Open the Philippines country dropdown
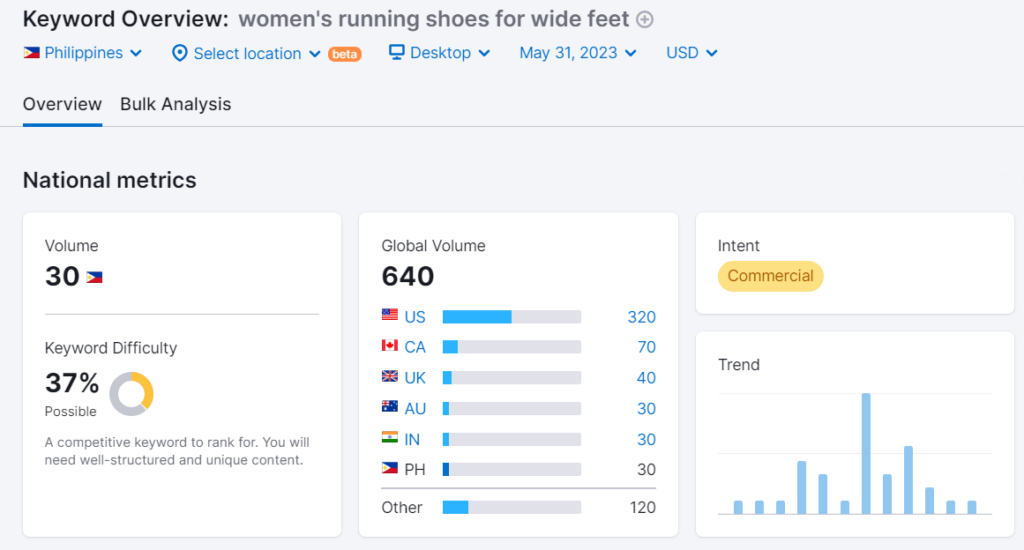This screenshot has height=550, width=1024. 83,53
